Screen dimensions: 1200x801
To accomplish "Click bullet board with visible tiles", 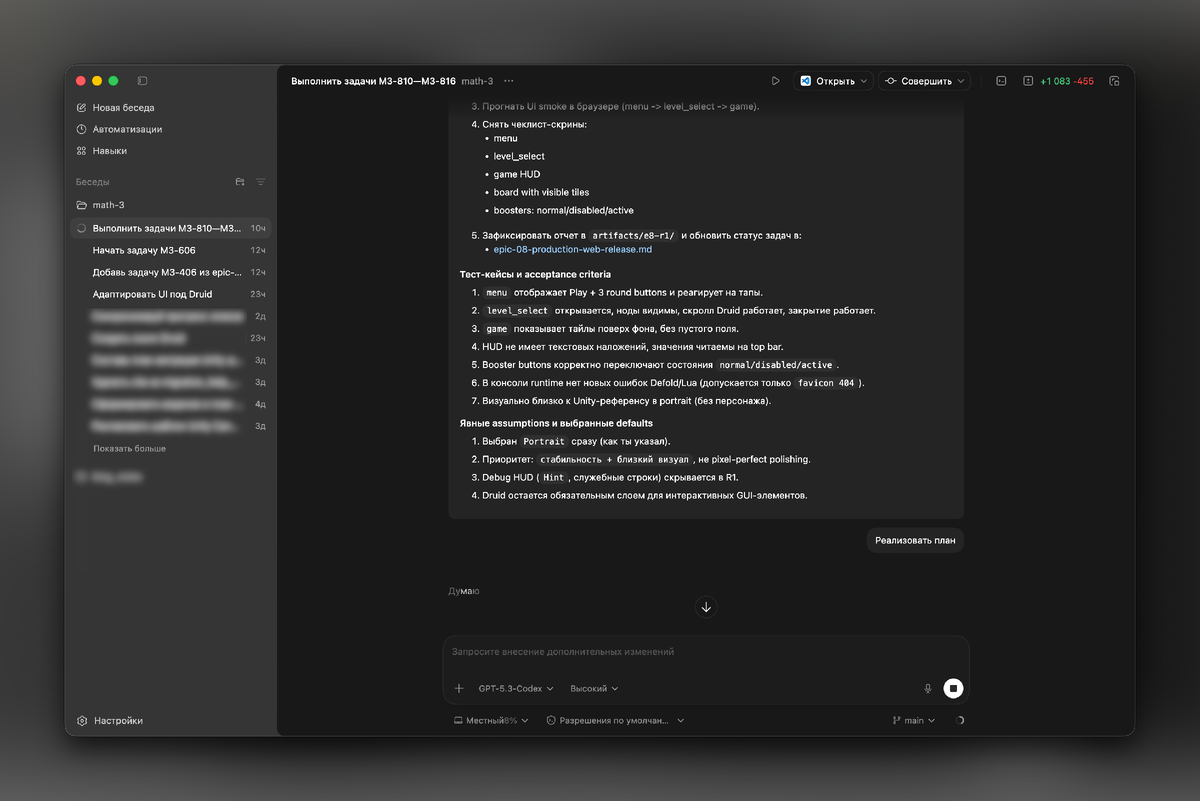I will pos(541,192).
